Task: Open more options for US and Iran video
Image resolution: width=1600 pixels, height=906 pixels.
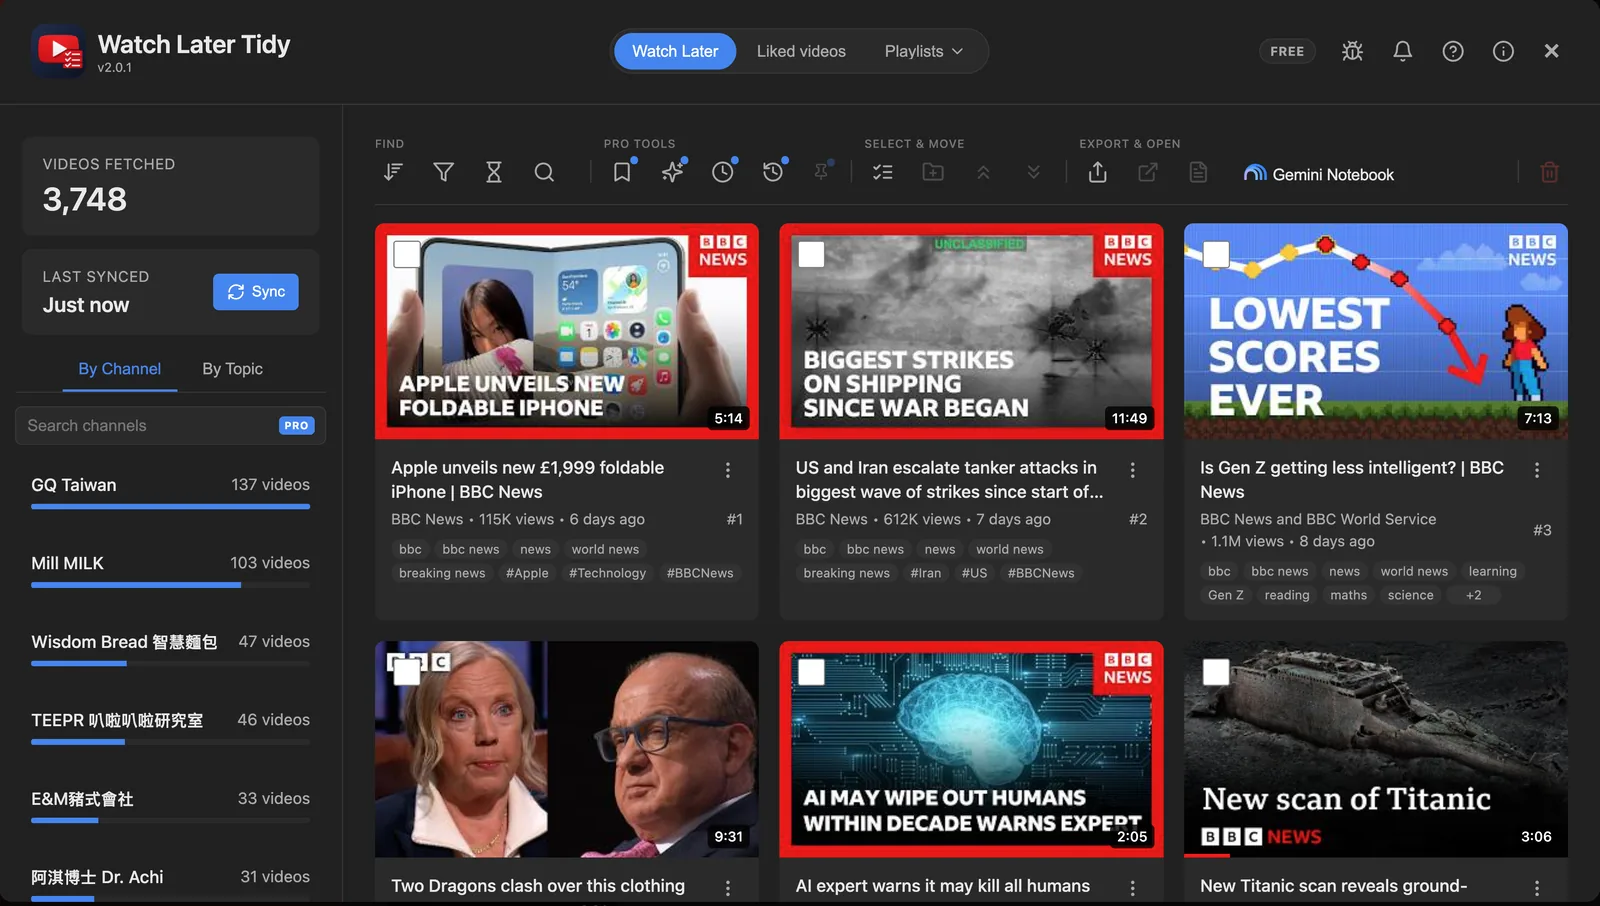Action: click(x=1132, y=470)
